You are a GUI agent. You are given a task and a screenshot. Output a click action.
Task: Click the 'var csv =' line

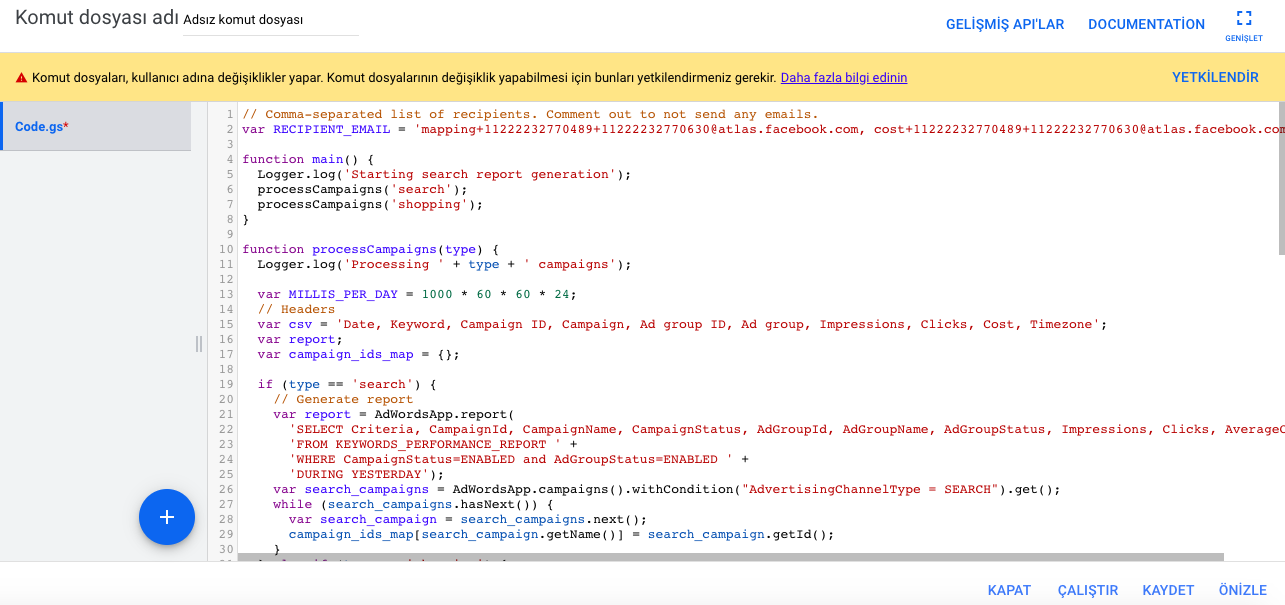[682, 324]
